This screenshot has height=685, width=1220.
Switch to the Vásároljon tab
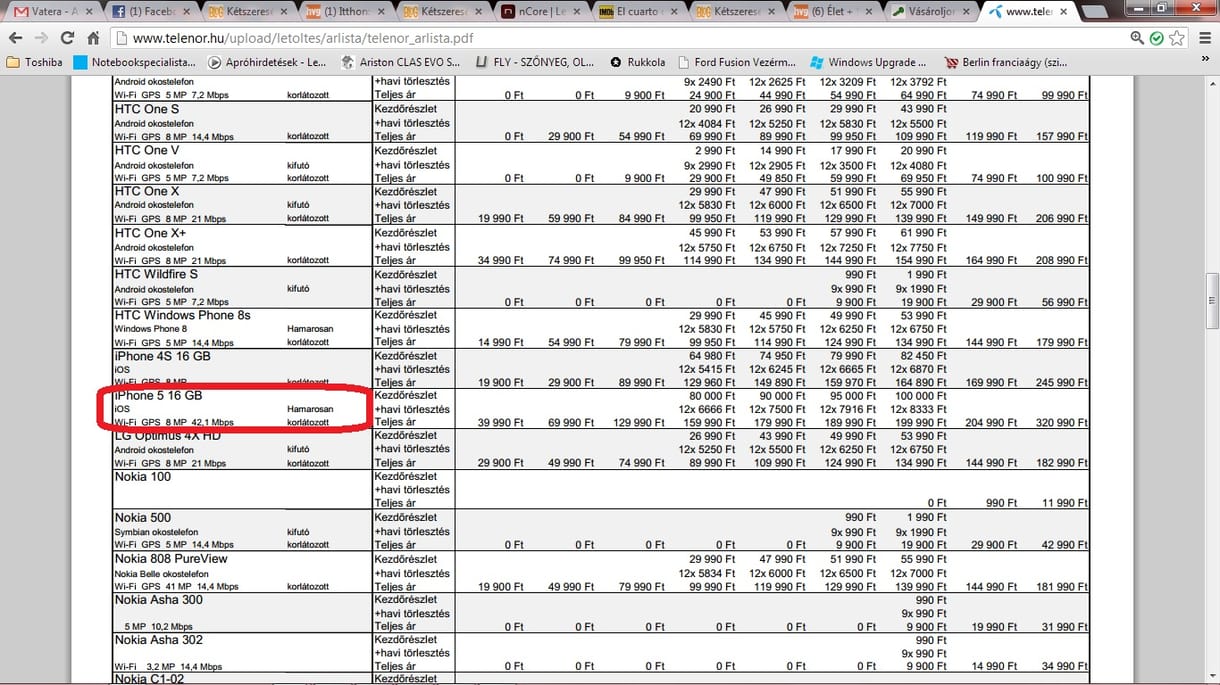coord(930,12)
